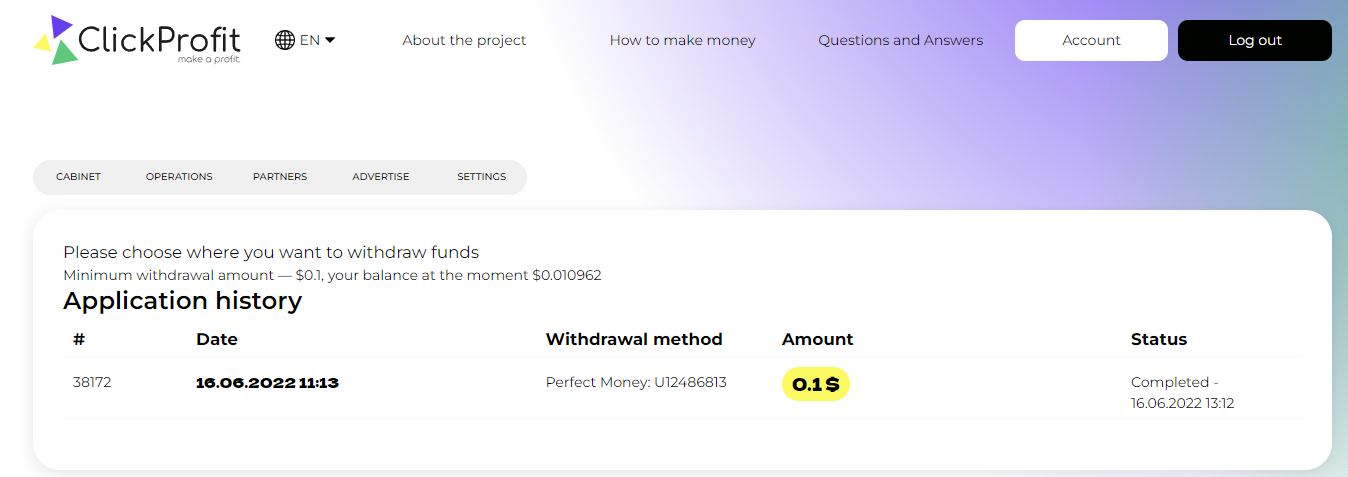This screenshot has height=477, width=1348.
Task: Select the Partners tab
Action: pos(280,177)
